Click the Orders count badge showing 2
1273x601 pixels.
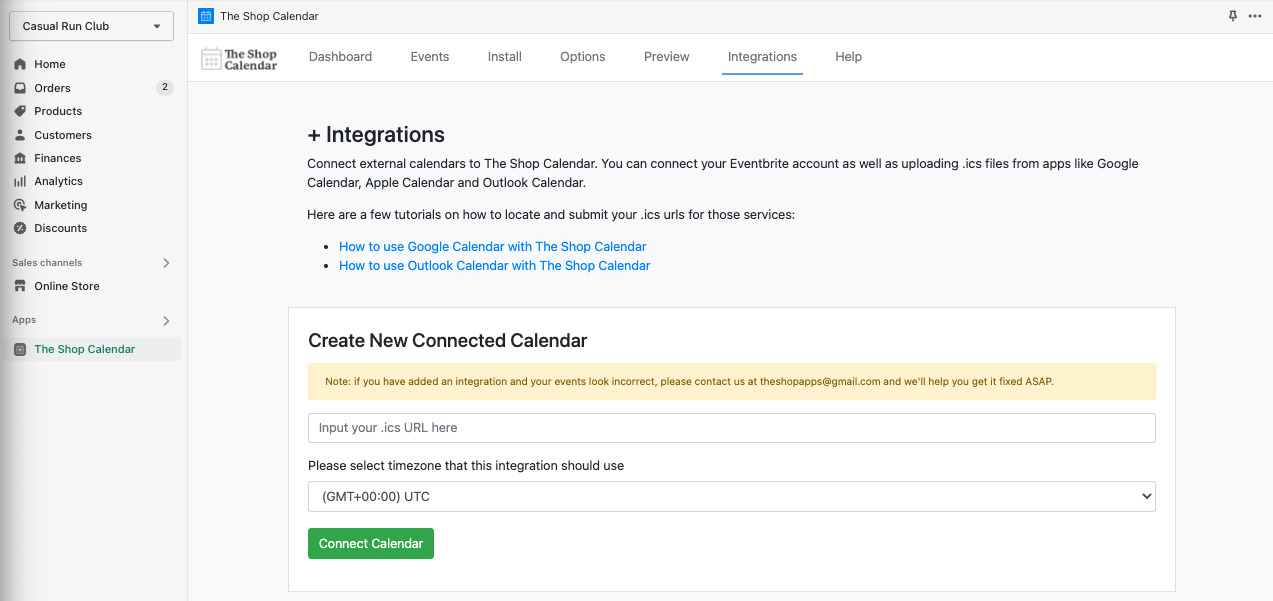click(x=164, y=88)
